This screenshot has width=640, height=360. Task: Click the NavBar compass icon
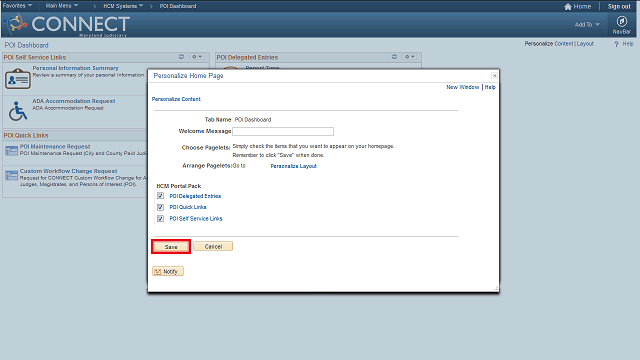[x=621, y=21]
